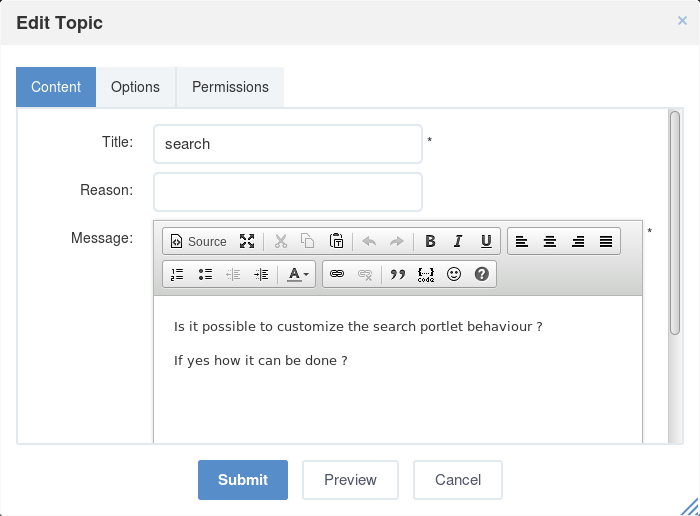Insert a link with chain icon
The image size is (700, 516).
[x=337, y=274]
